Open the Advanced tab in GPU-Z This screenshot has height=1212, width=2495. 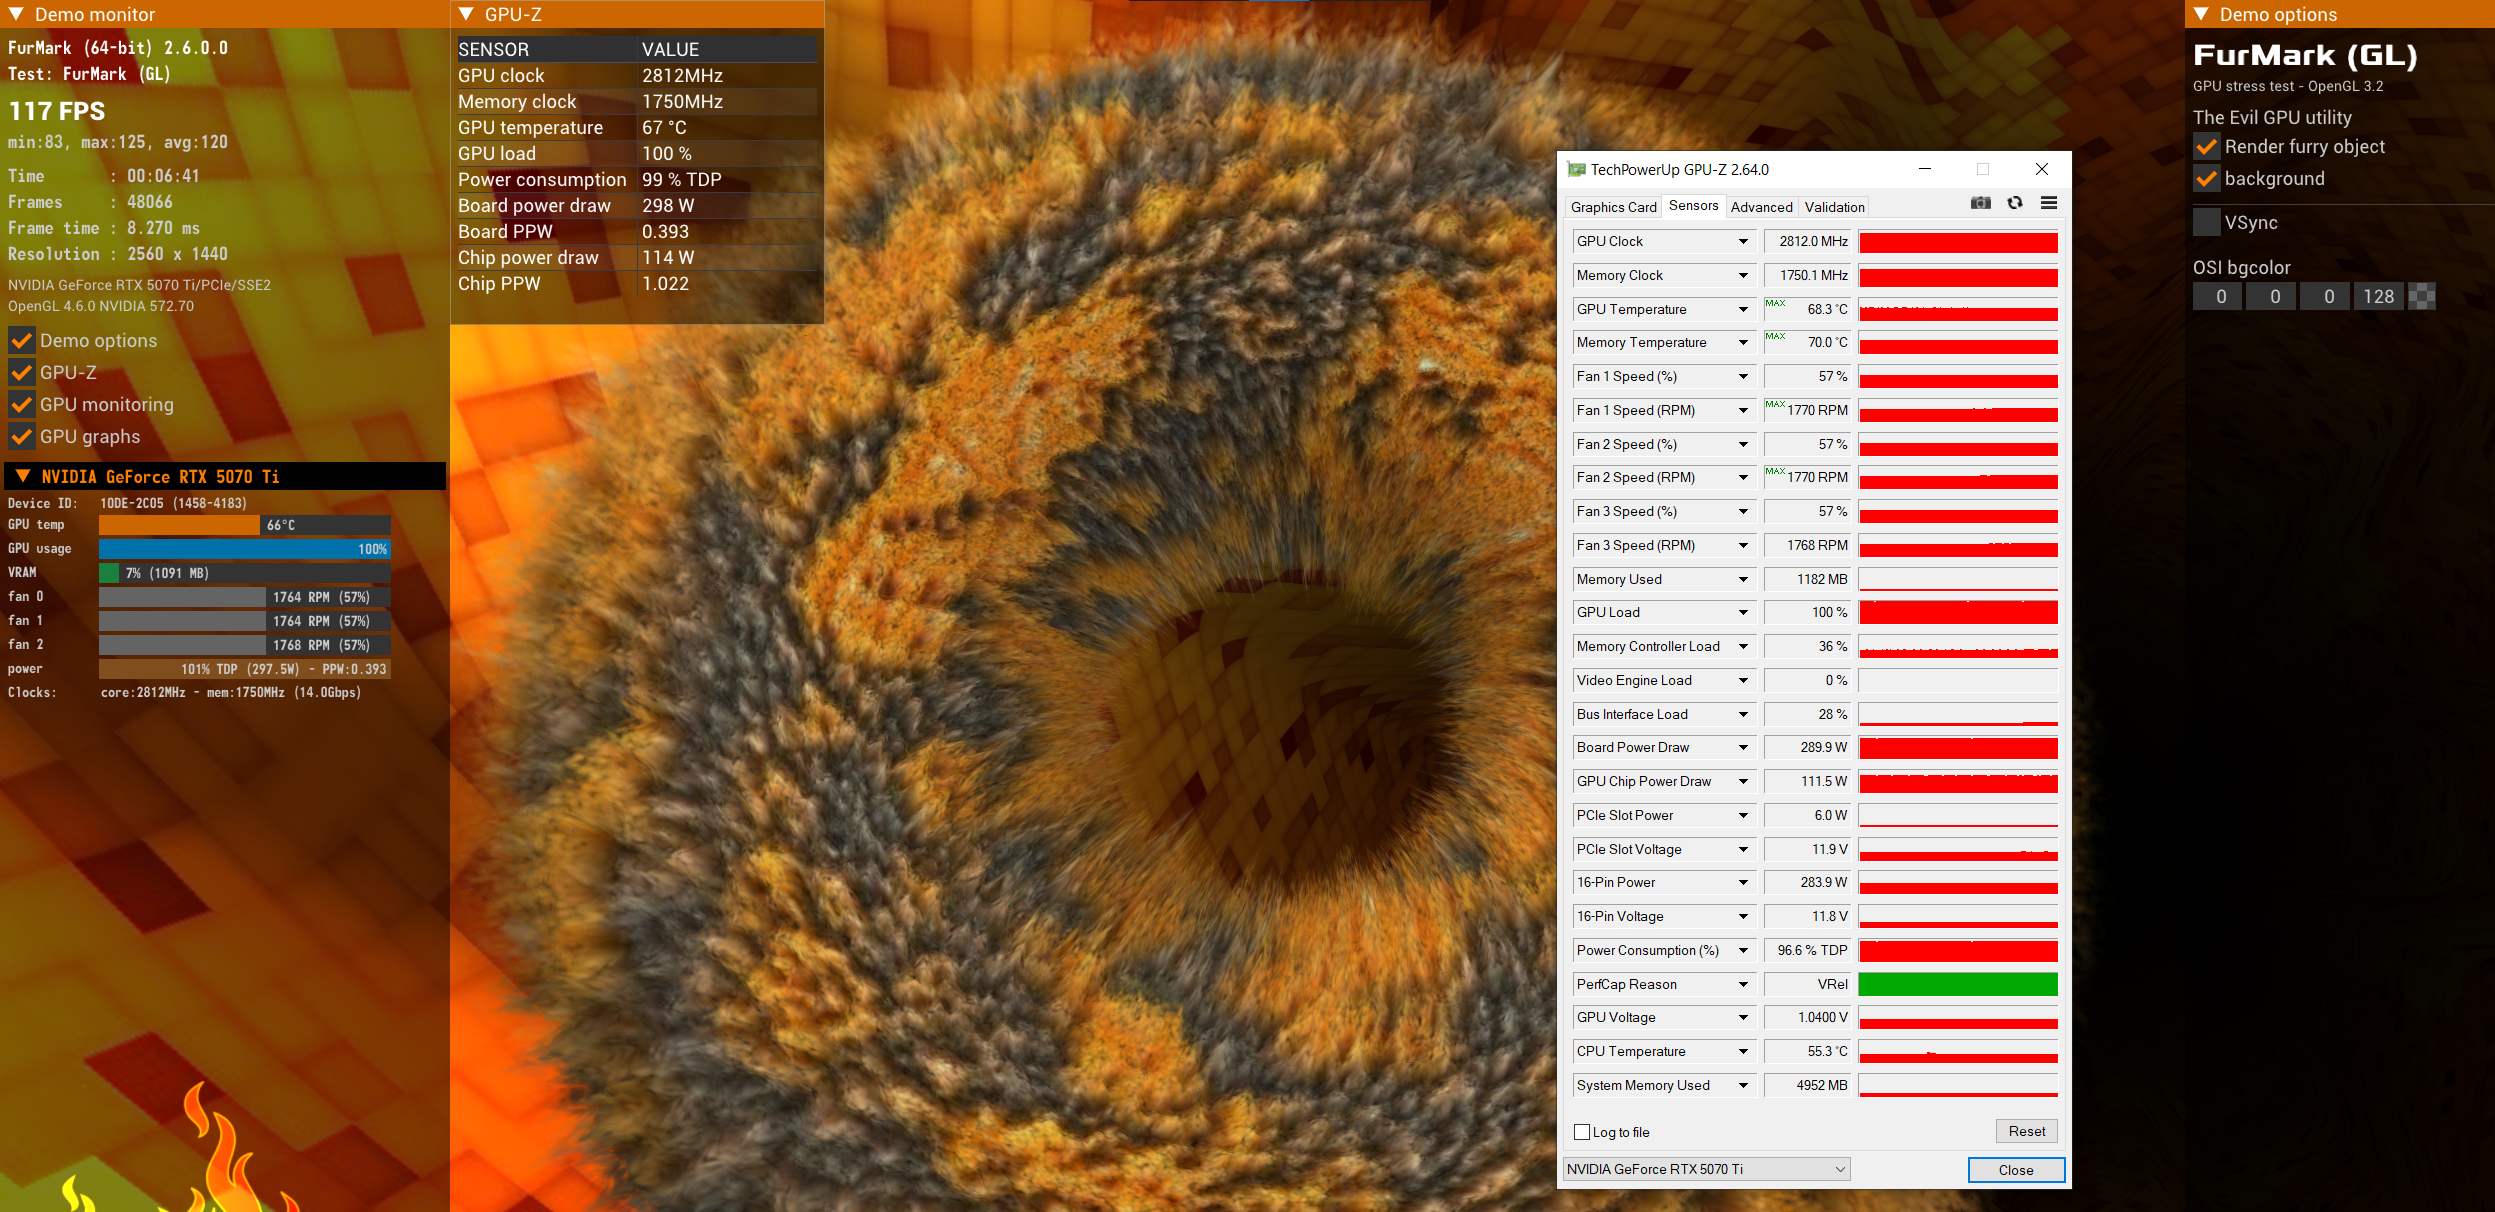click(1761, 207)
